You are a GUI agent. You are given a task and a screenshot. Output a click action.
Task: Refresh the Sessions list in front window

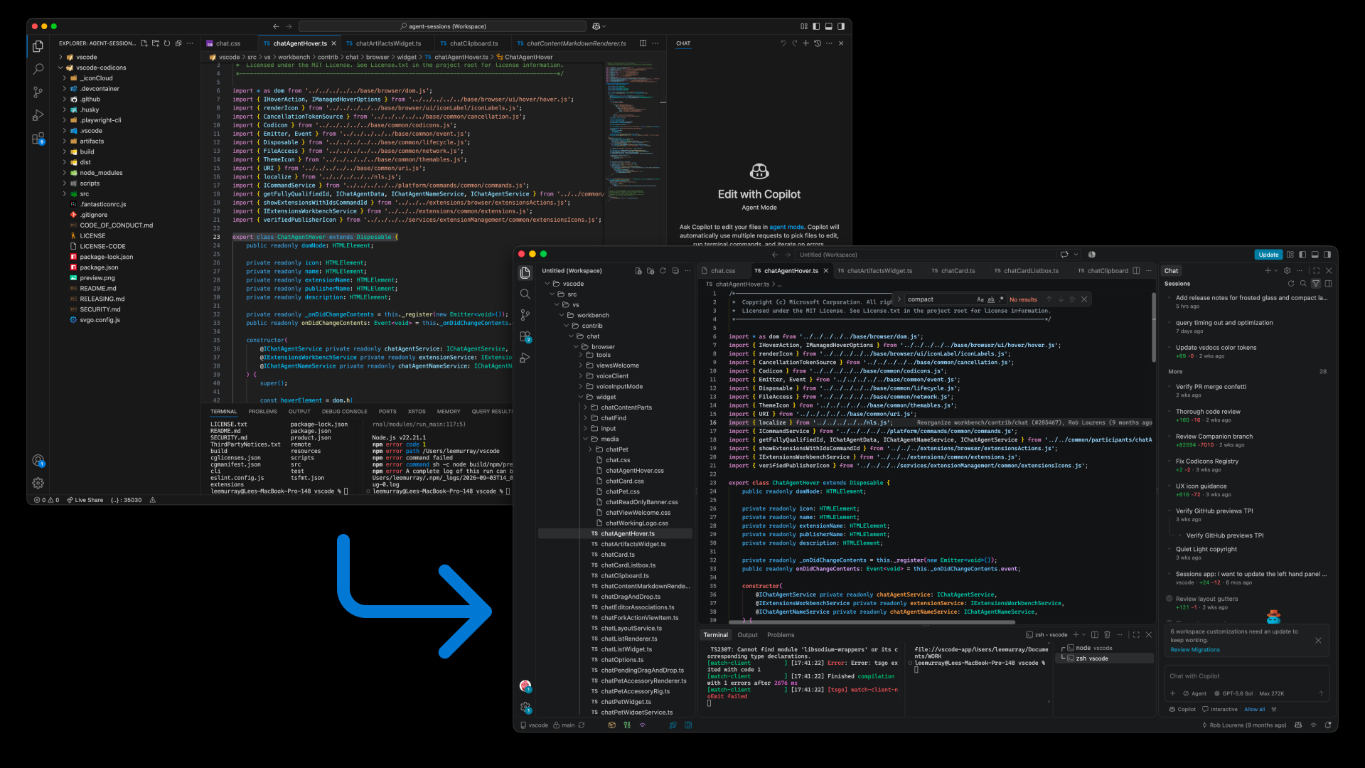click(x=1292, y=284)
